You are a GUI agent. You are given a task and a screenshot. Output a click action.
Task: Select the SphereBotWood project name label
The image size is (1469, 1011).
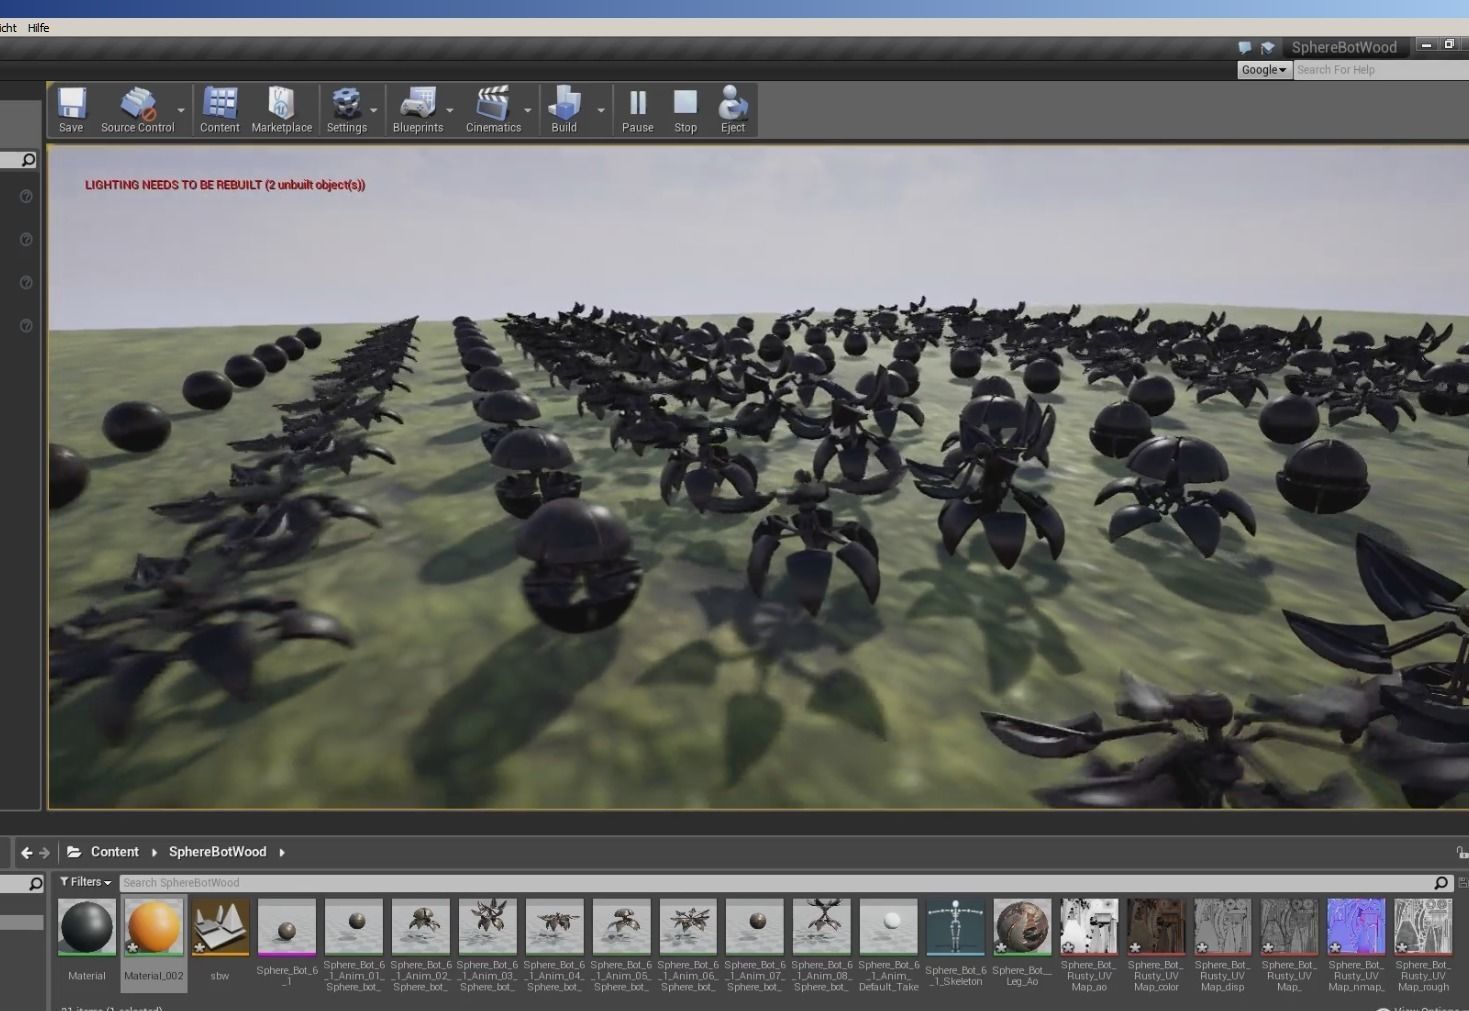[1344, 47]
